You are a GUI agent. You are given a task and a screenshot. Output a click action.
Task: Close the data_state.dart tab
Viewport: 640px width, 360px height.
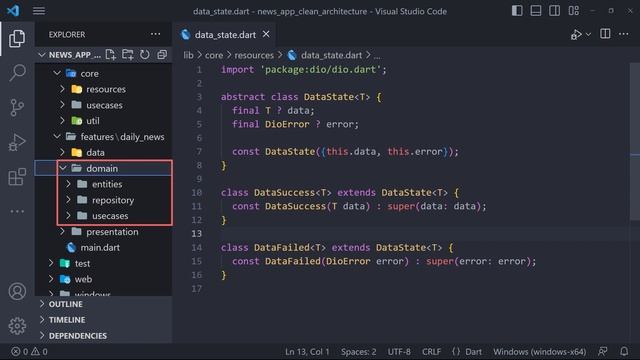point(266,34)
